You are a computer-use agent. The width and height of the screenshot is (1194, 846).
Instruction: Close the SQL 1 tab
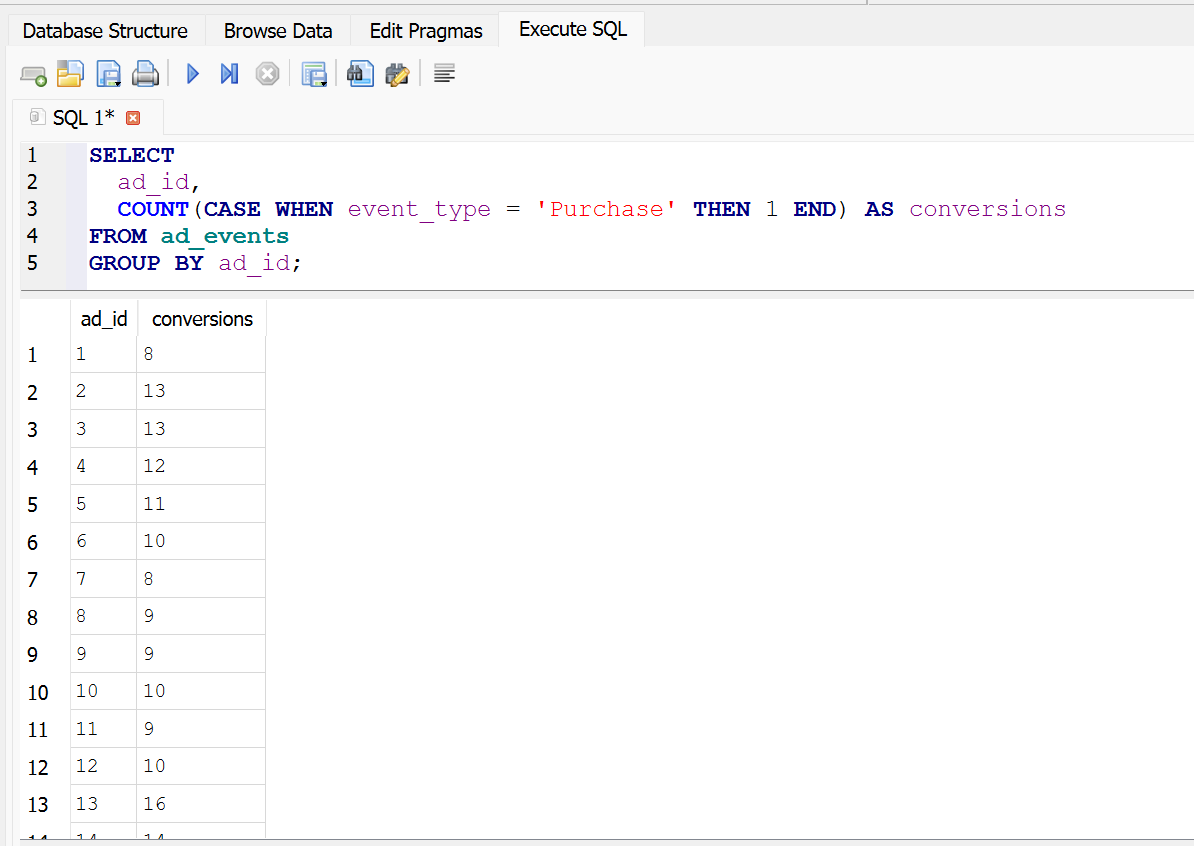[x=133, y=118]
